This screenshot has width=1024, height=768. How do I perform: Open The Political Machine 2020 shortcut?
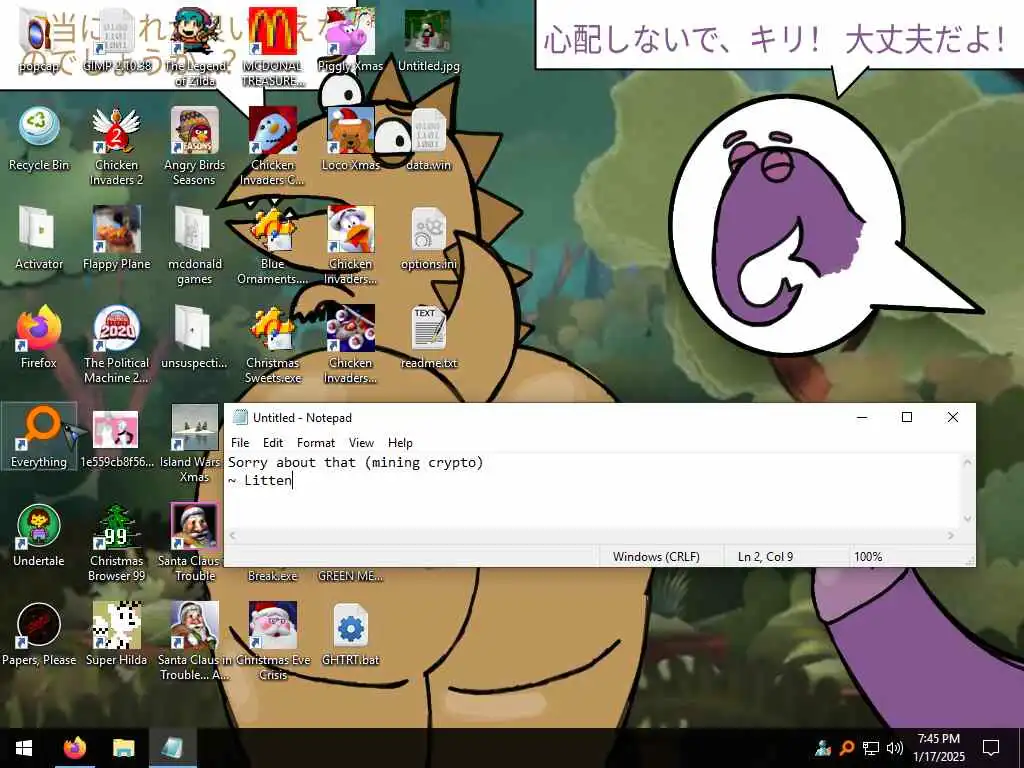(x=116, y=344)
